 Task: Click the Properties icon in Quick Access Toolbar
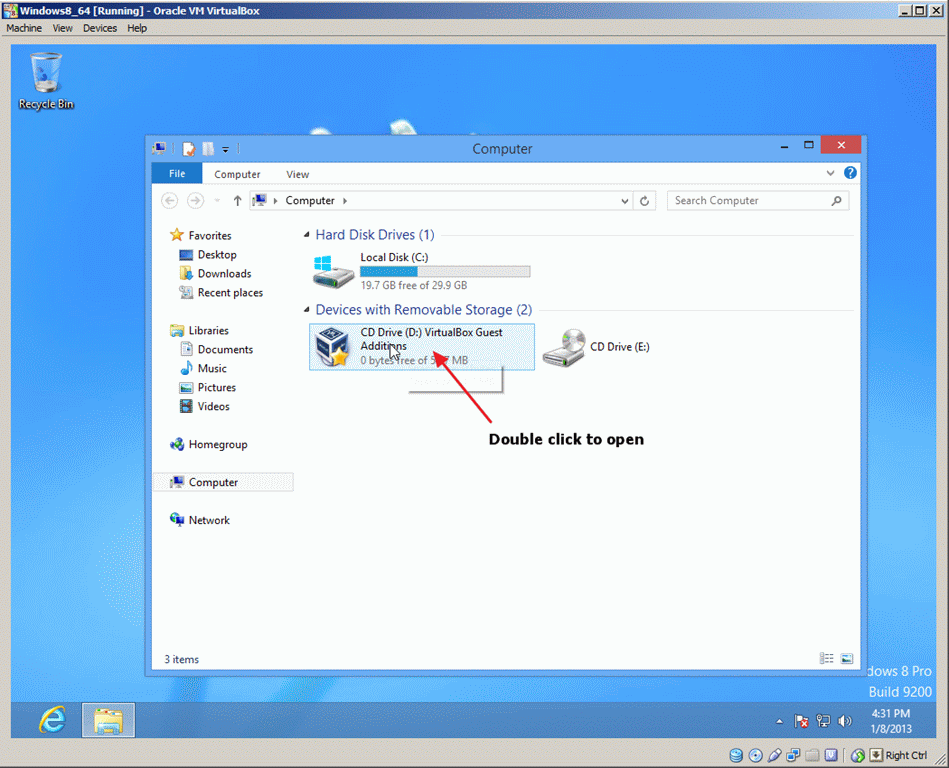(x=189, y=148)
